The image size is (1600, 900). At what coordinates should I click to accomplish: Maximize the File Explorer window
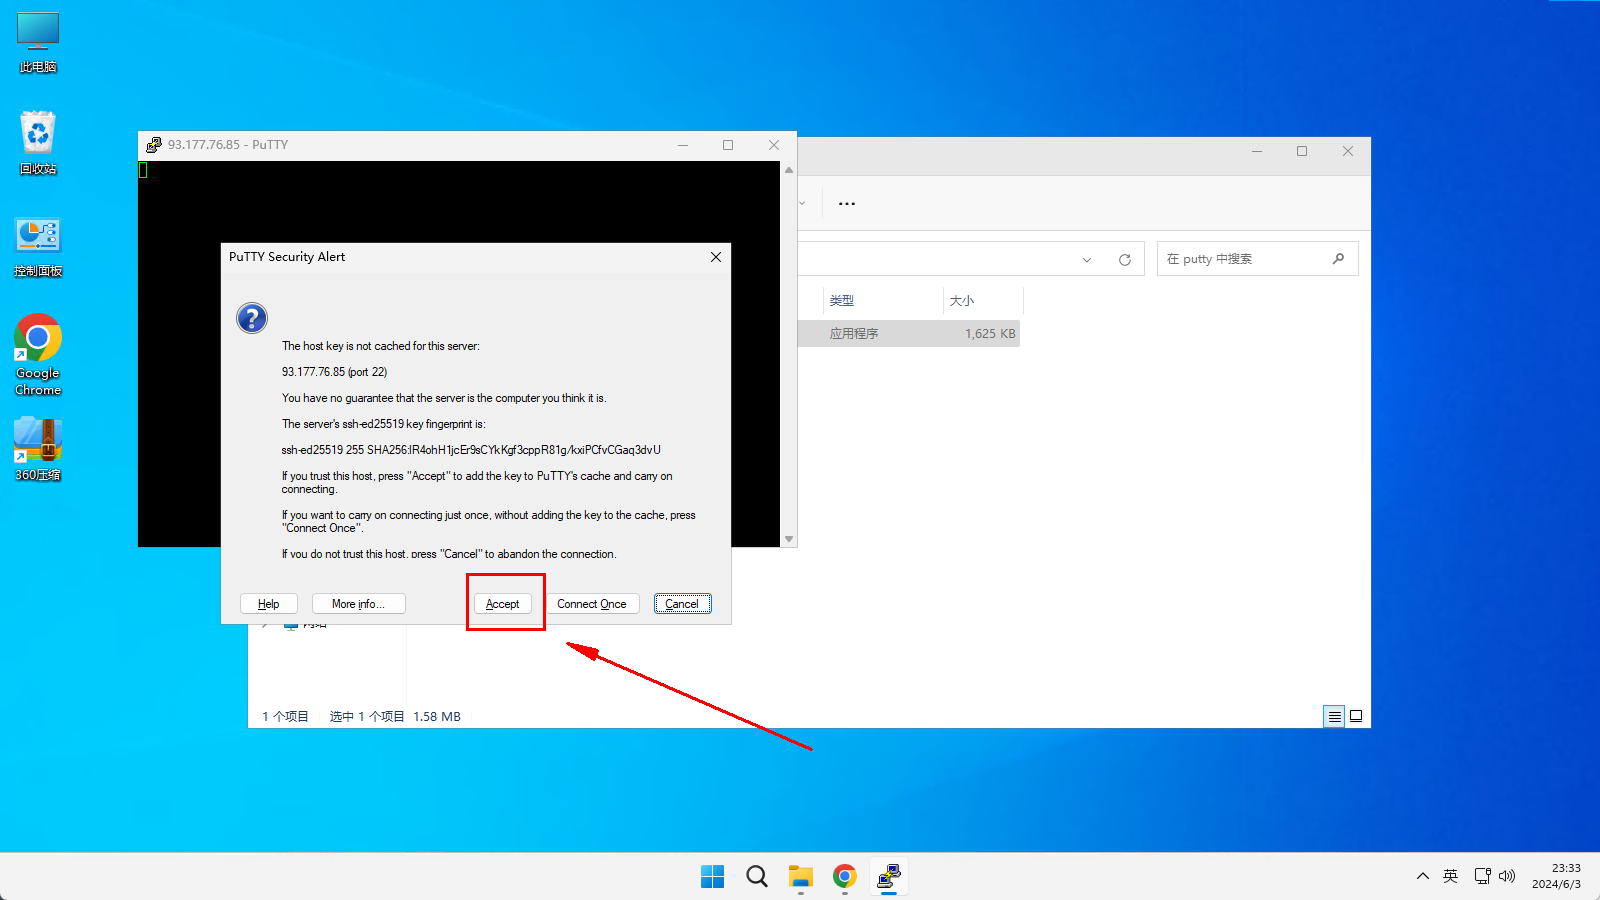pyautogui.click(x=1302, y=151)
